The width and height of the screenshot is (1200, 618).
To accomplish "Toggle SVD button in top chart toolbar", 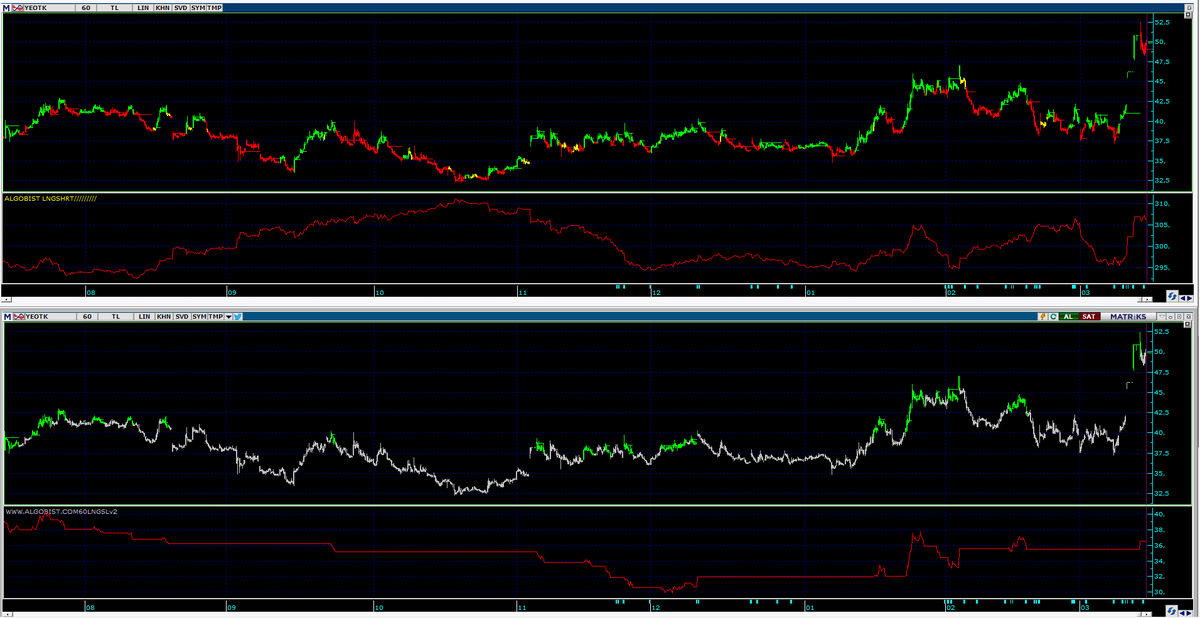I will [x=181, y=8].
